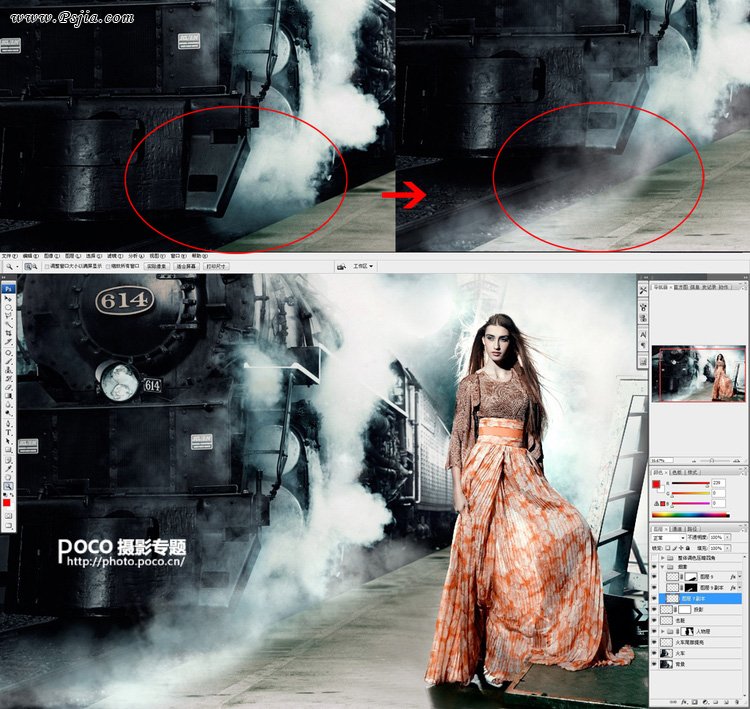
Task: Click the navigator preview thumbnail
Action: click(x=698, y=374)
